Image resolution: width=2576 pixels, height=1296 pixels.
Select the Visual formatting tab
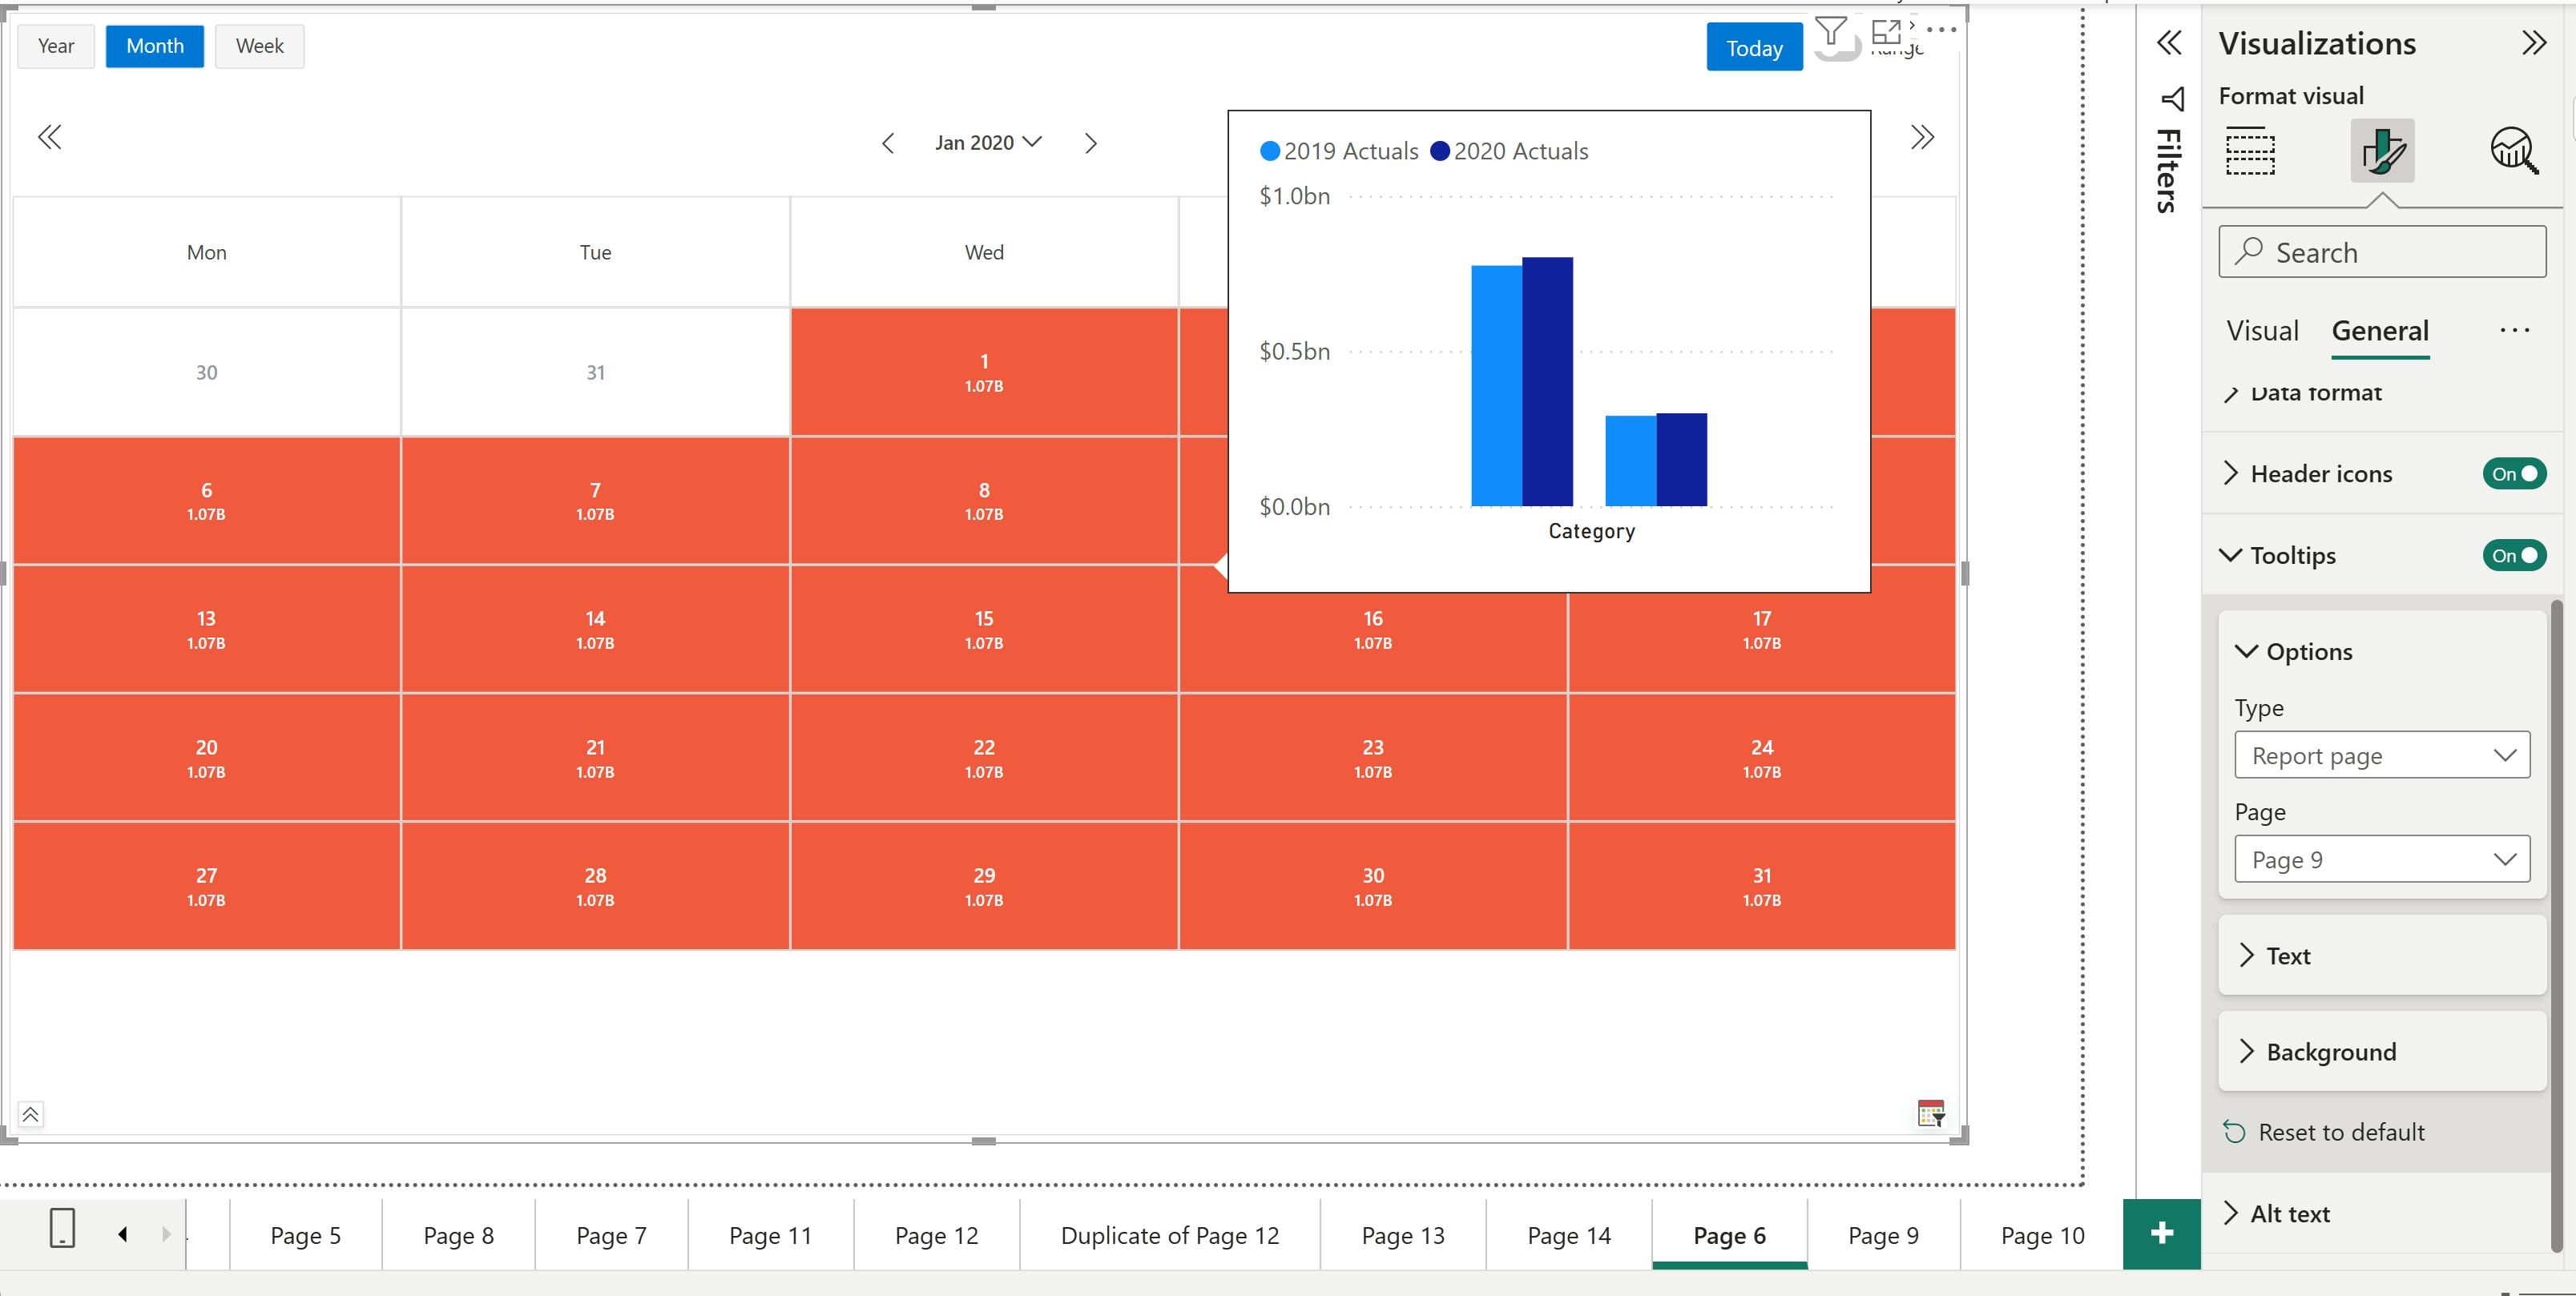[x=2262, y=331]
